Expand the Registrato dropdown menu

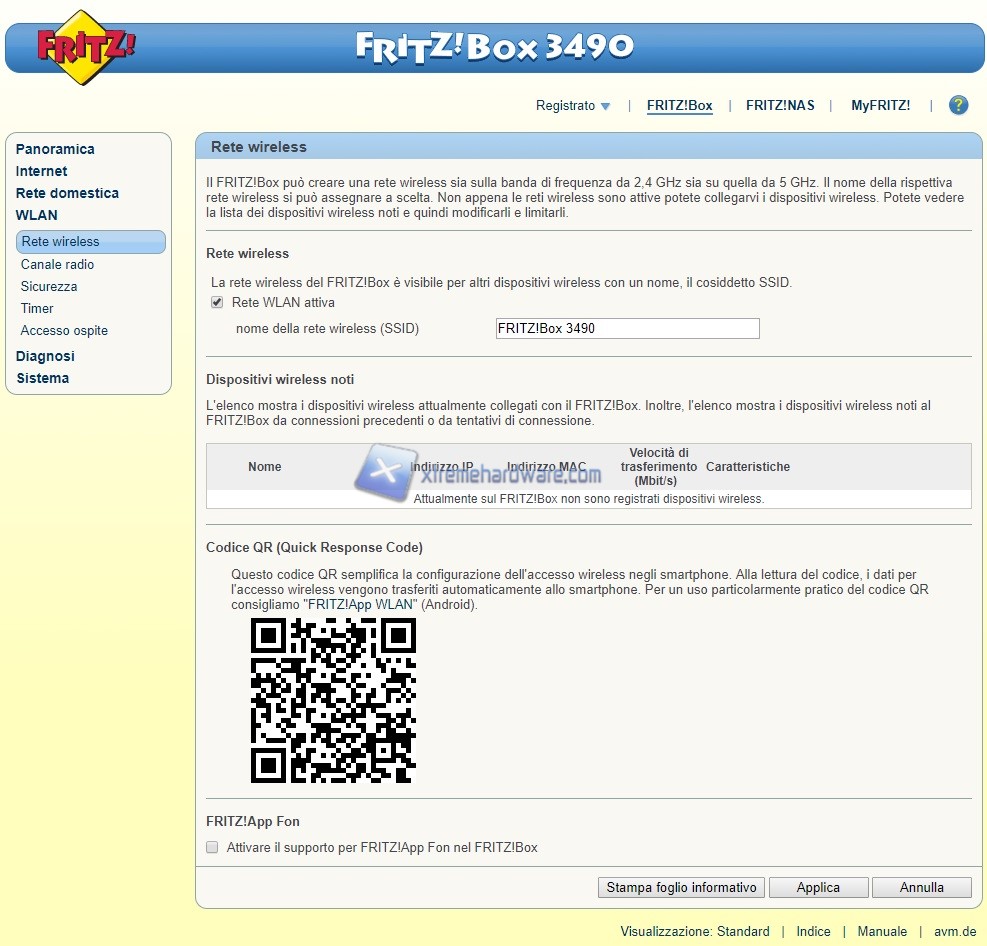coord(573,106)
